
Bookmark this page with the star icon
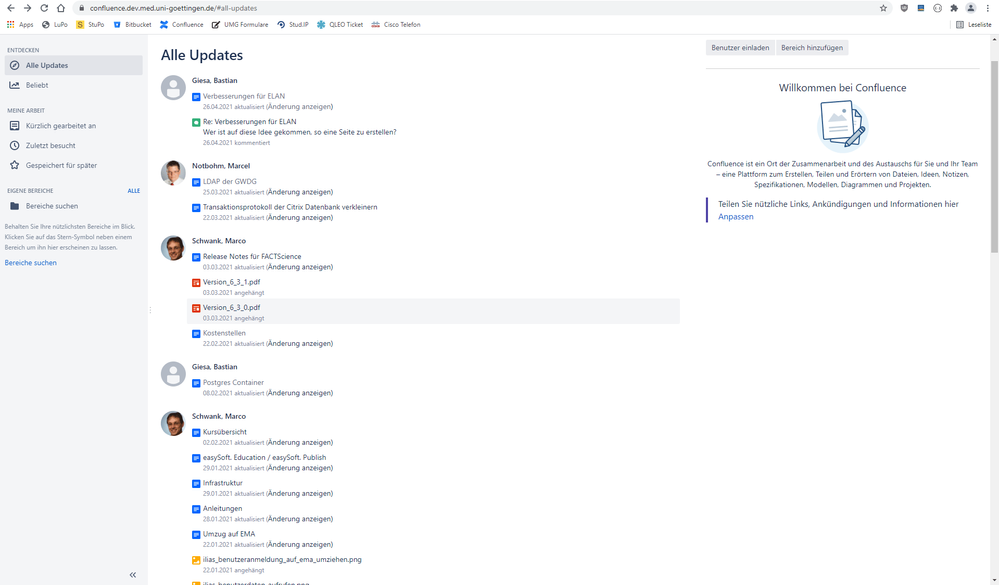tap(883, 8)
